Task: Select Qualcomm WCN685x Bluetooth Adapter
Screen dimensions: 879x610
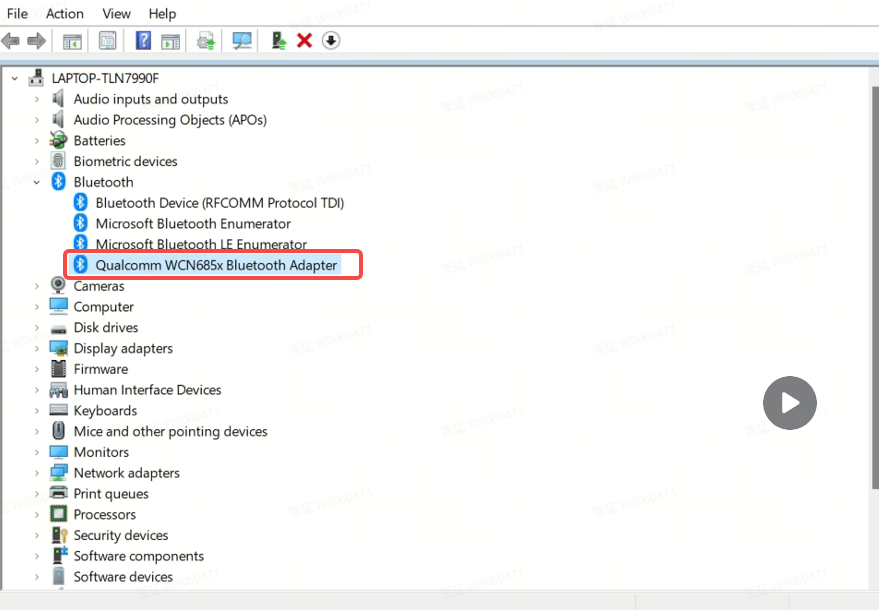Action: tap(216, 265)
